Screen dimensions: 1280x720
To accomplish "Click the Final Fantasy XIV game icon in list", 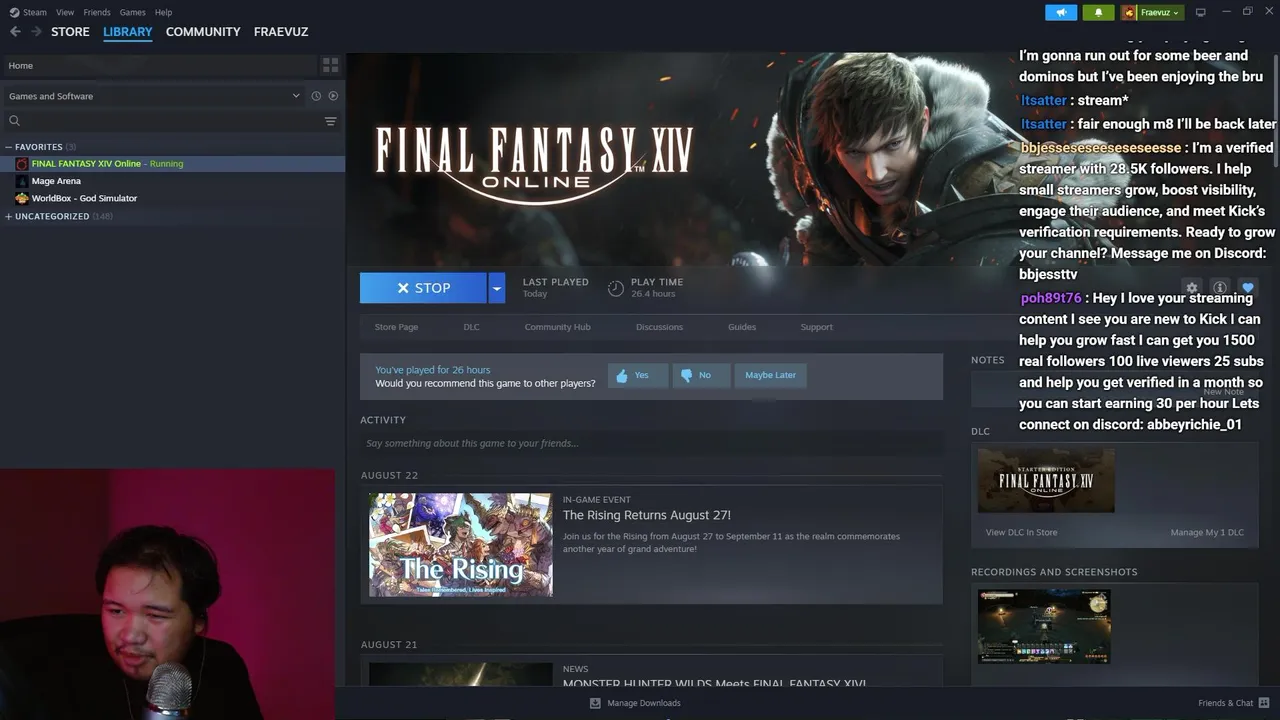I will coord(22,164).
